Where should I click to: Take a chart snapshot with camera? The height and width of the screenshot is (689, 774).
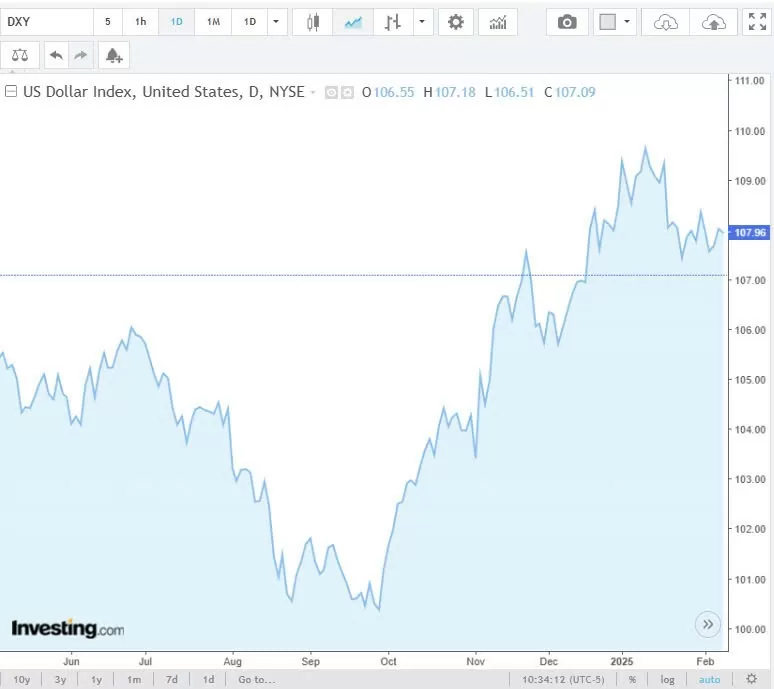[567, 22]
